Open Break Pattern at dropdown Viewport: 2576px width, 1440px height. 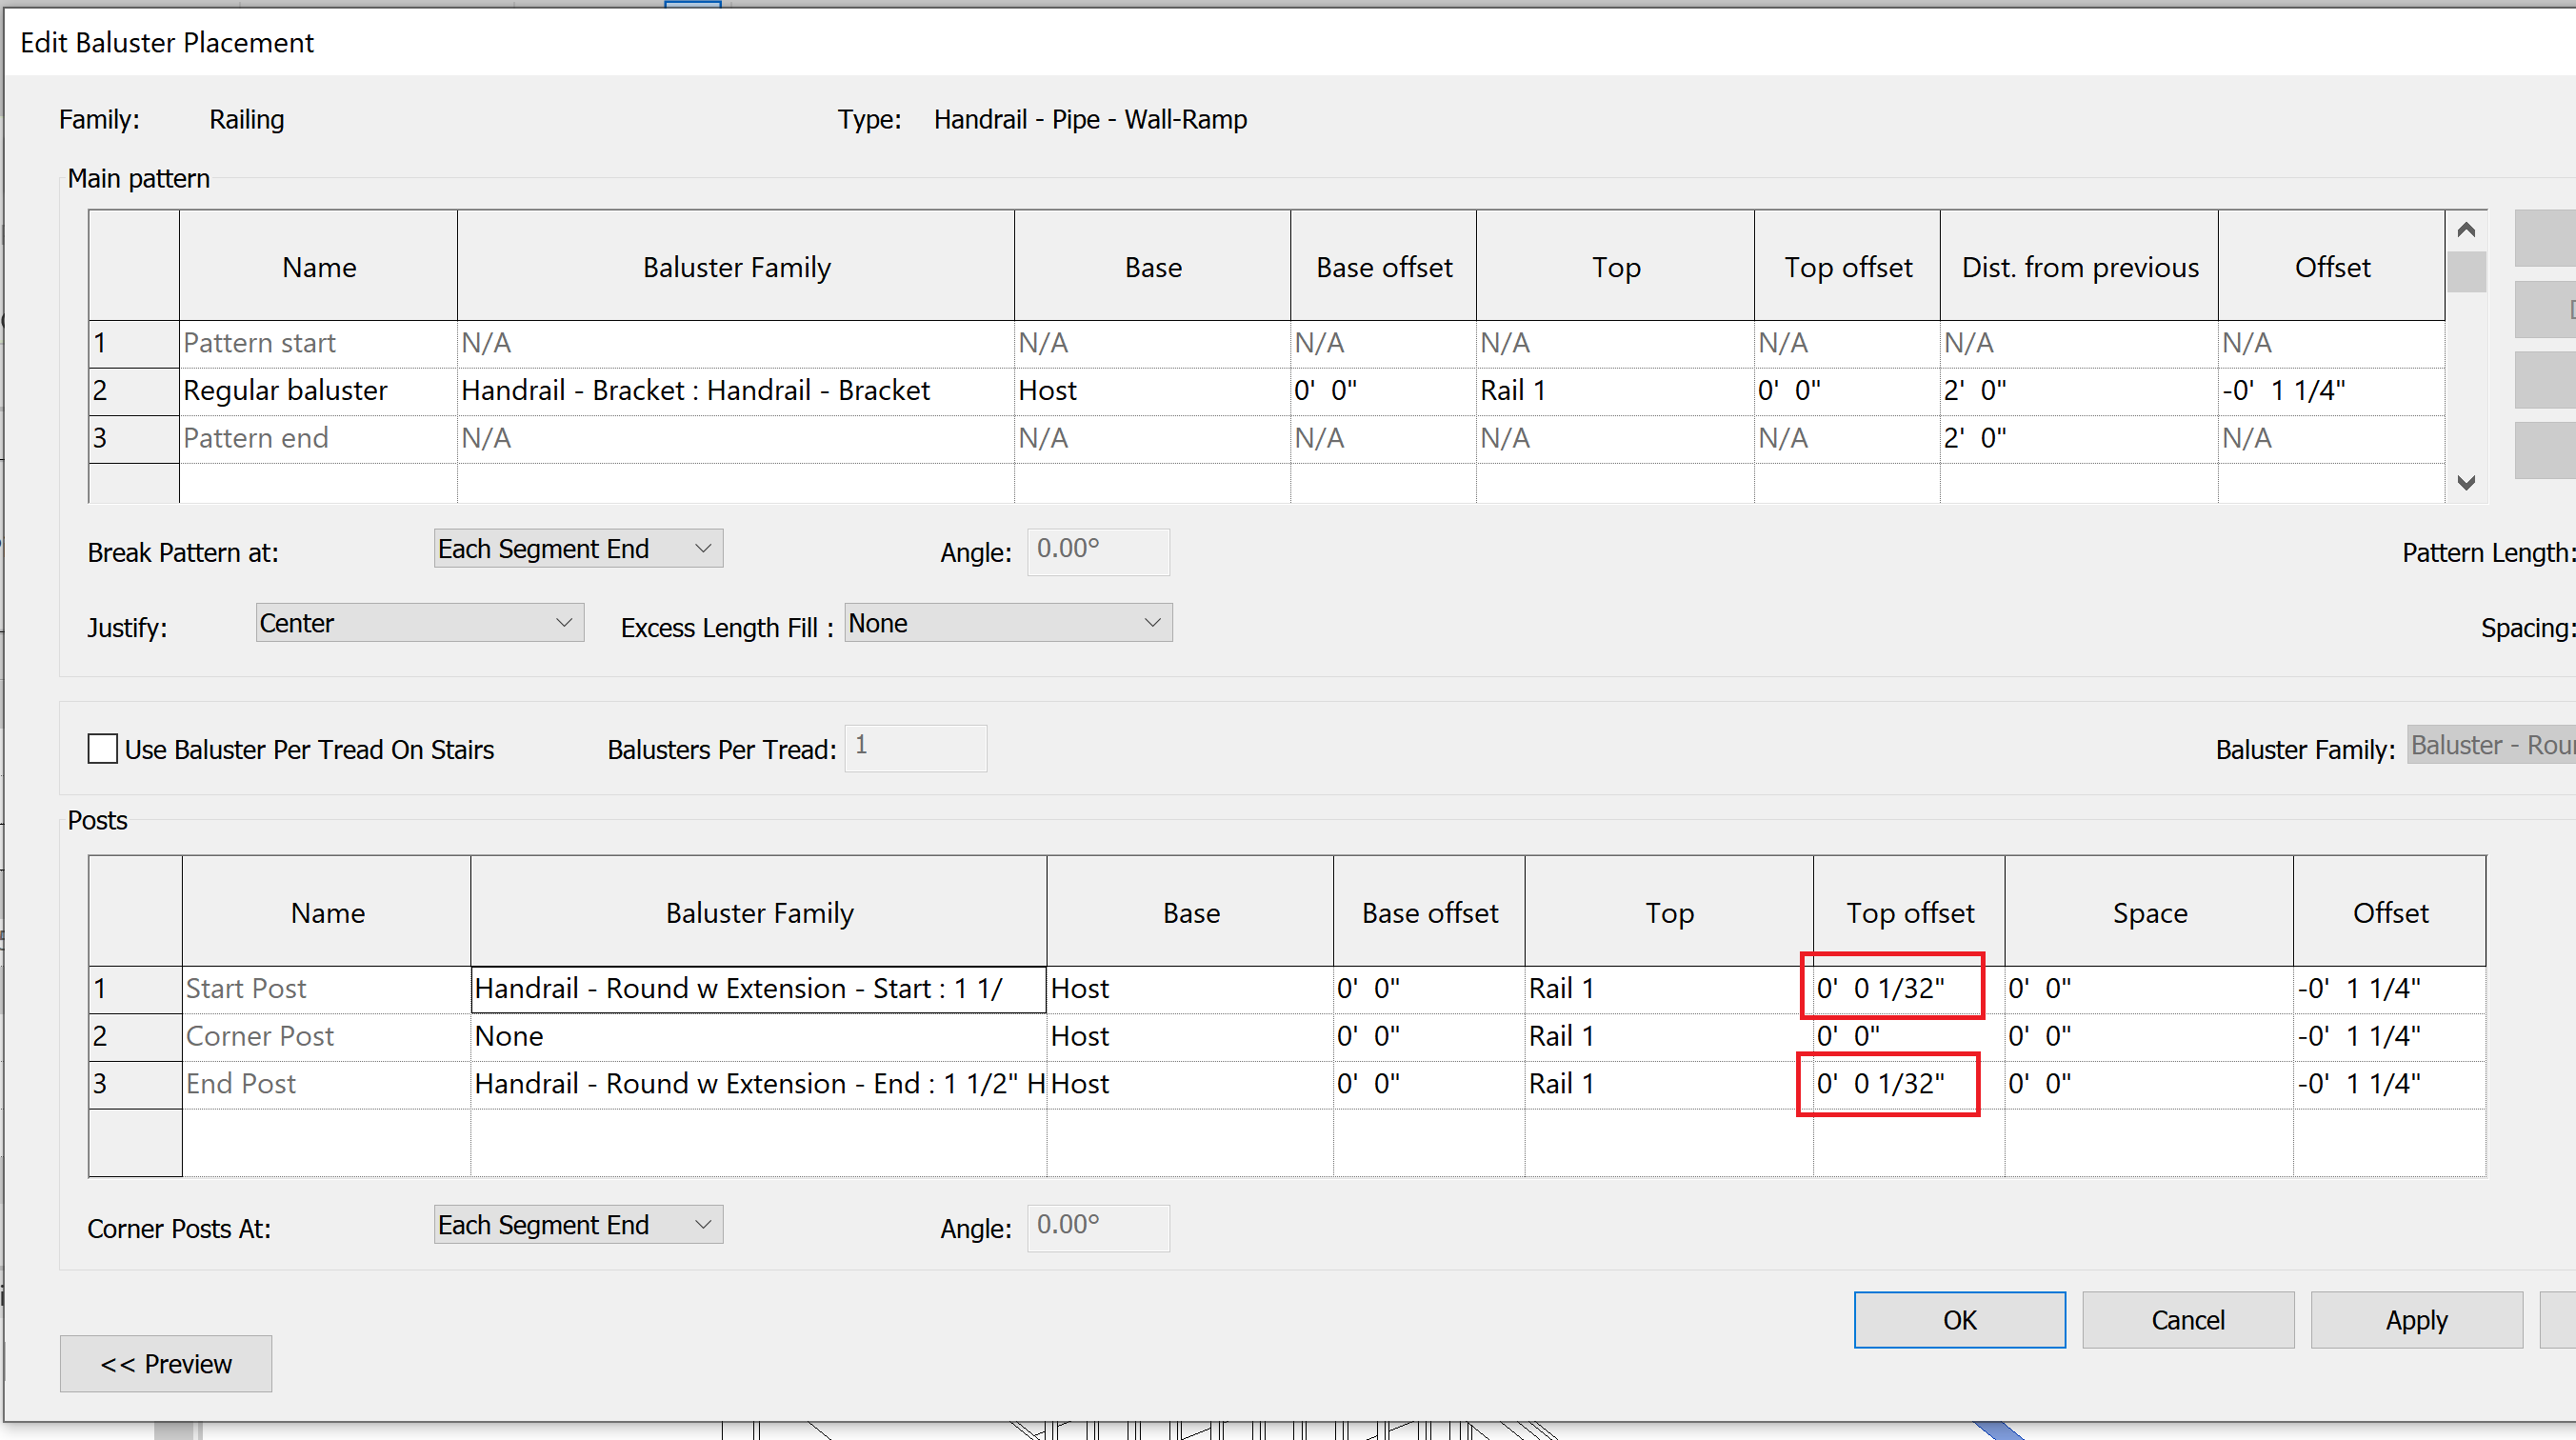tap(578, 549)
